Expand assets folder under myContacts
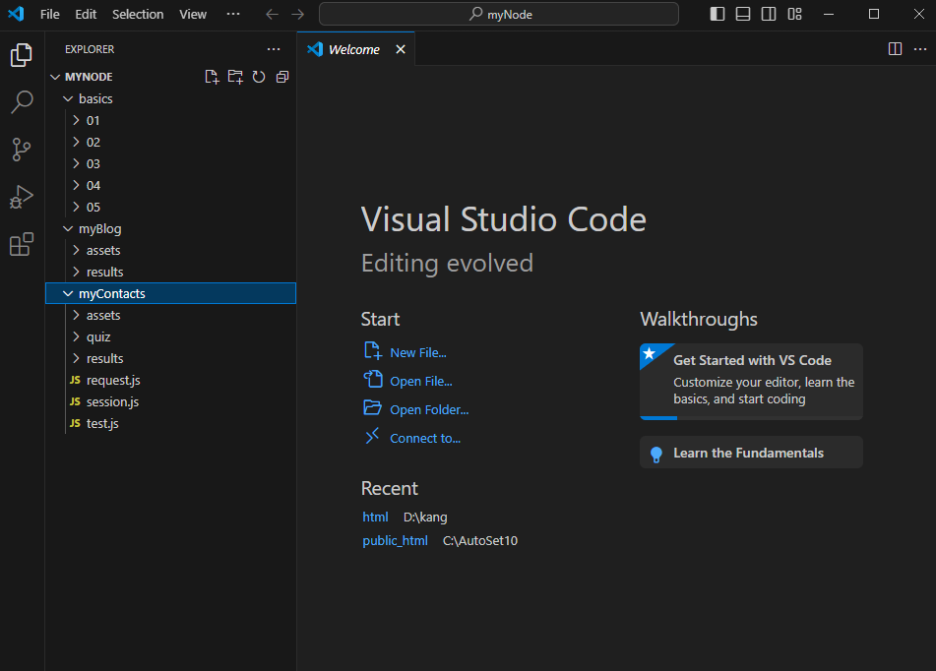Image resolution: width=936 pixels, height=671 pixels. [x=76, y=315]
